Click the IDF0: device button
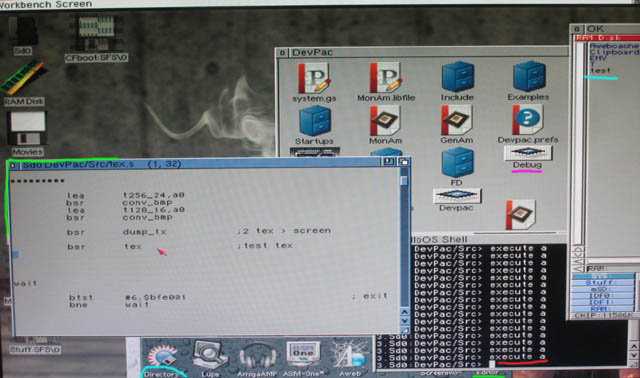 [603, 296]
